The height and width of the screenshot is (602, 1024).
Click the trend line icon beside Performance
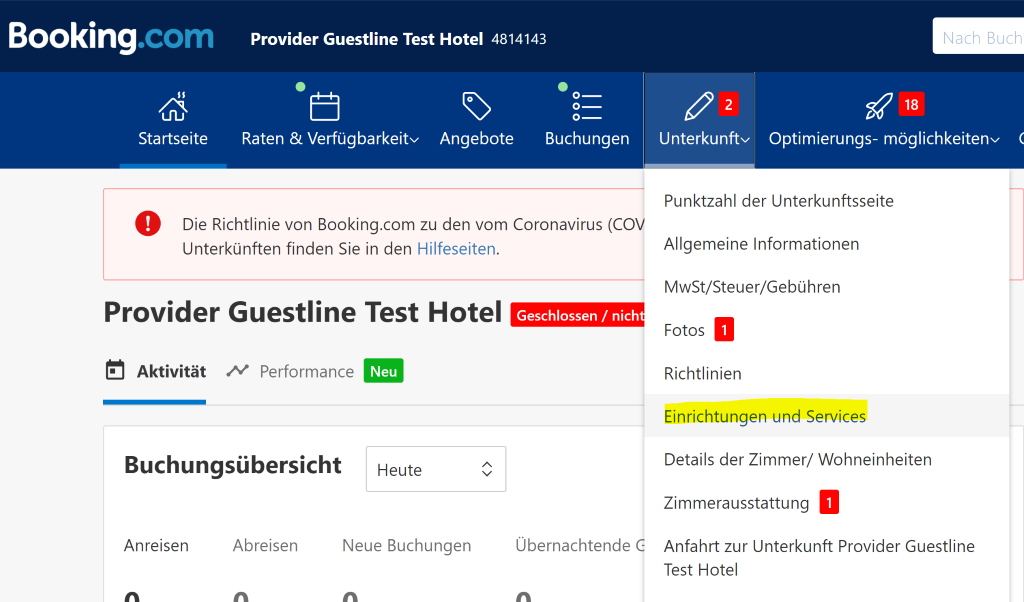coord(237,371)
